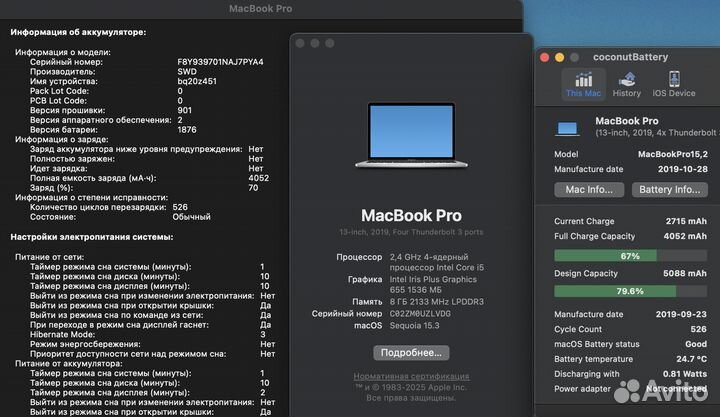Image resolution: width=720 pixels, height=417 pixels.
Task: Click the Версия прошивки 901 value
Action: (x=185, y=110)
